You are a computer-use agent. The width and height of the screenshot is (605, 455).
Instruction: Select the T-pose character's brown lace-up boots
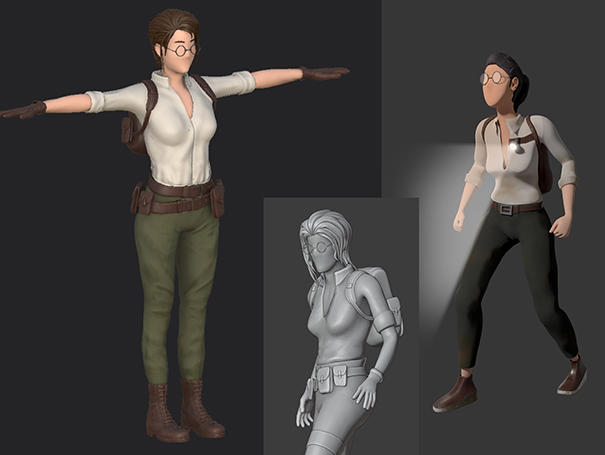click(x=185, y=410)
